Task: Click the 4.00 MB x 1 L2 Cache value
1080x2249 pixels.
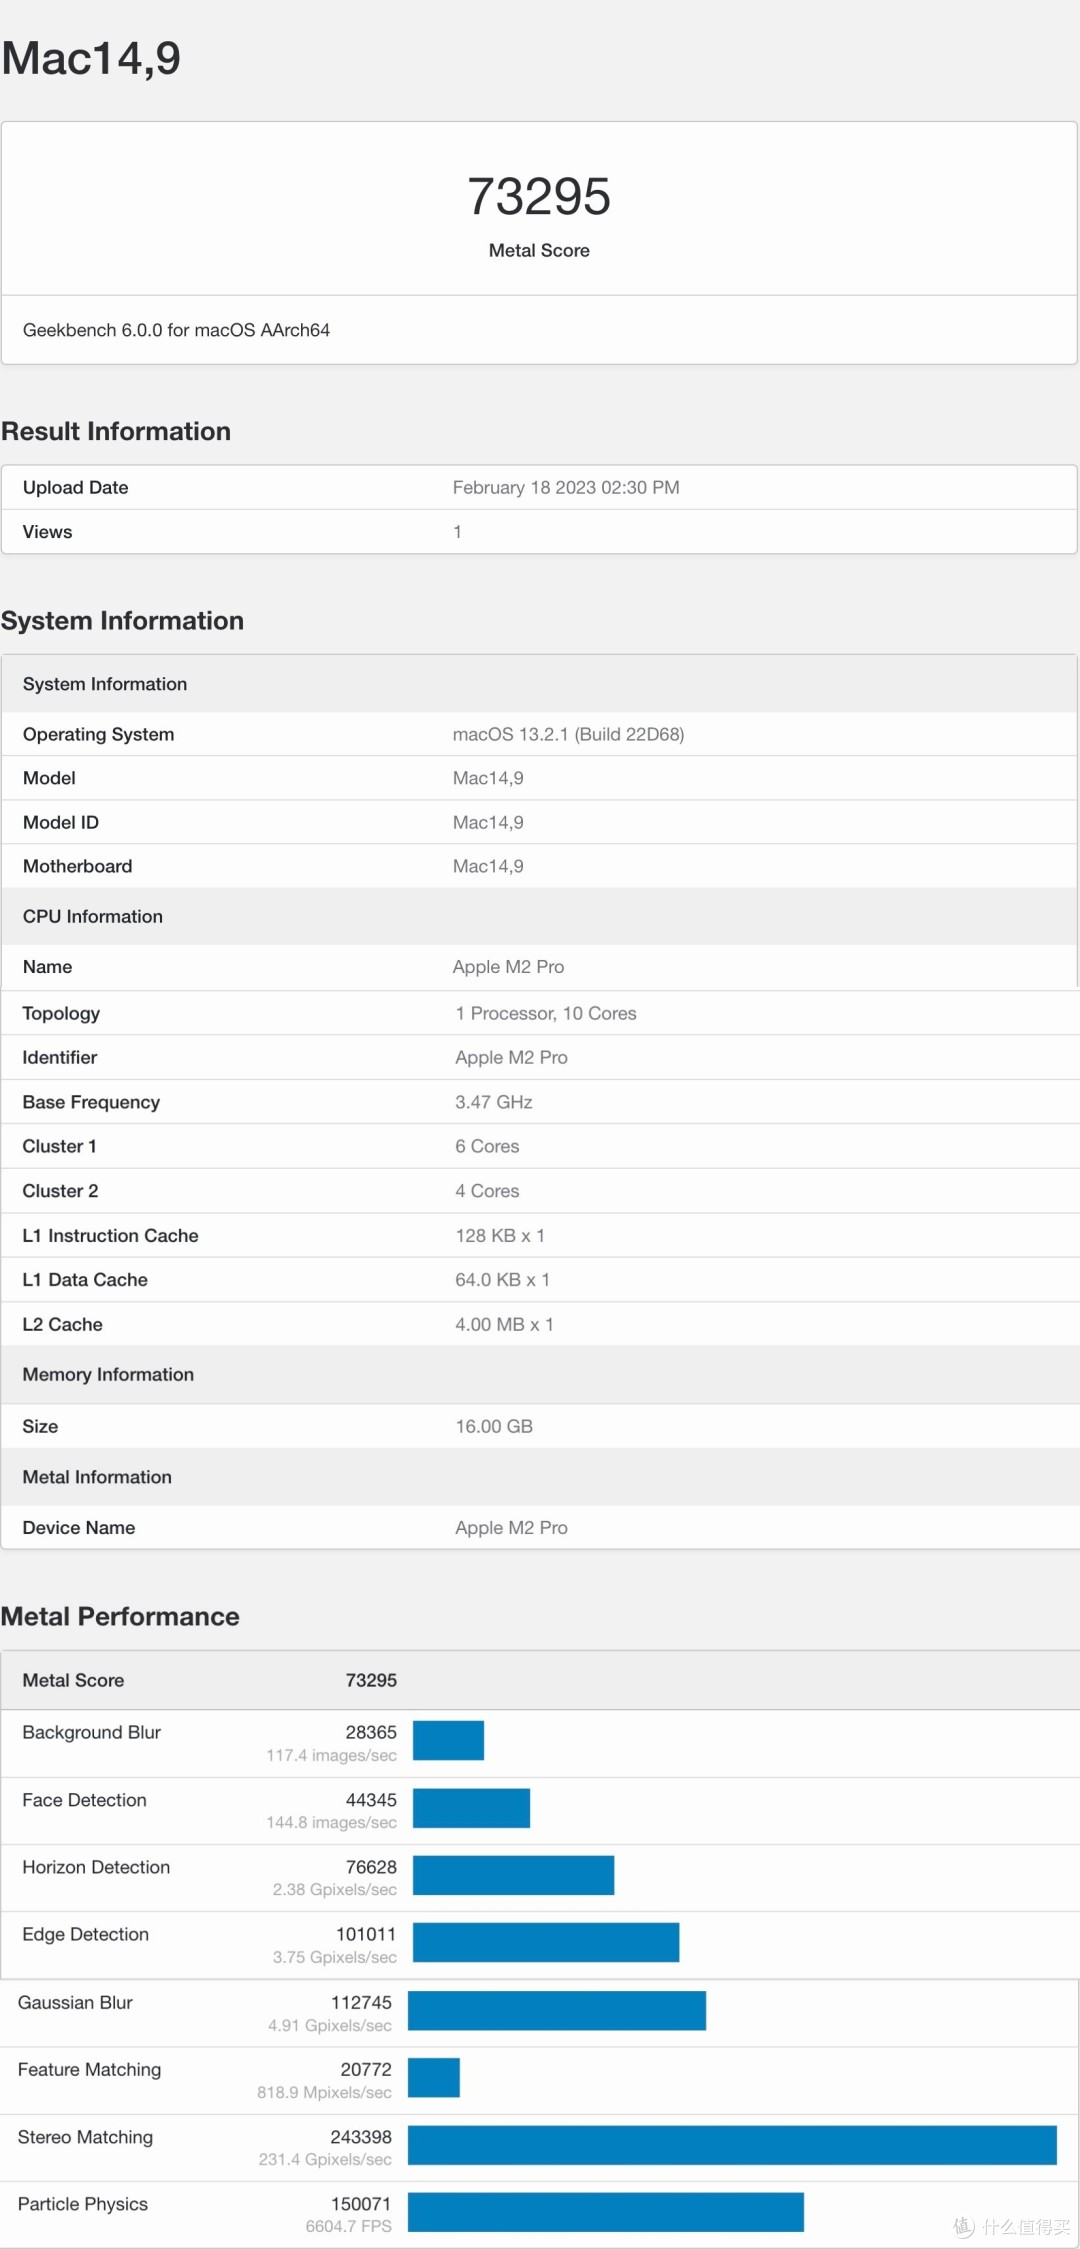Action: [505, 1324]
